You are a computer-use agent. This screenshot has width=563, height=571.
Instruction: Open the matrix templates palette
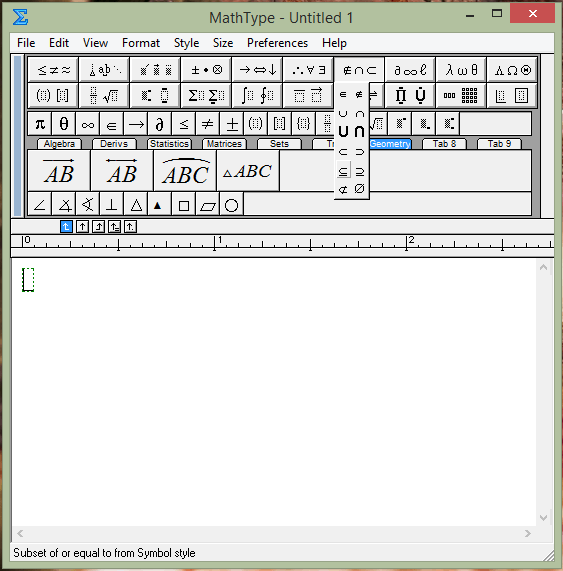point(461,95)
